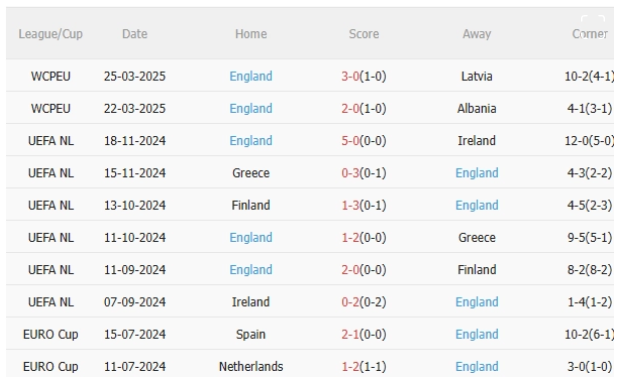Open the 1-2 score of England vs Greece
The image size is (618, 378).
[x=350, y=238]
